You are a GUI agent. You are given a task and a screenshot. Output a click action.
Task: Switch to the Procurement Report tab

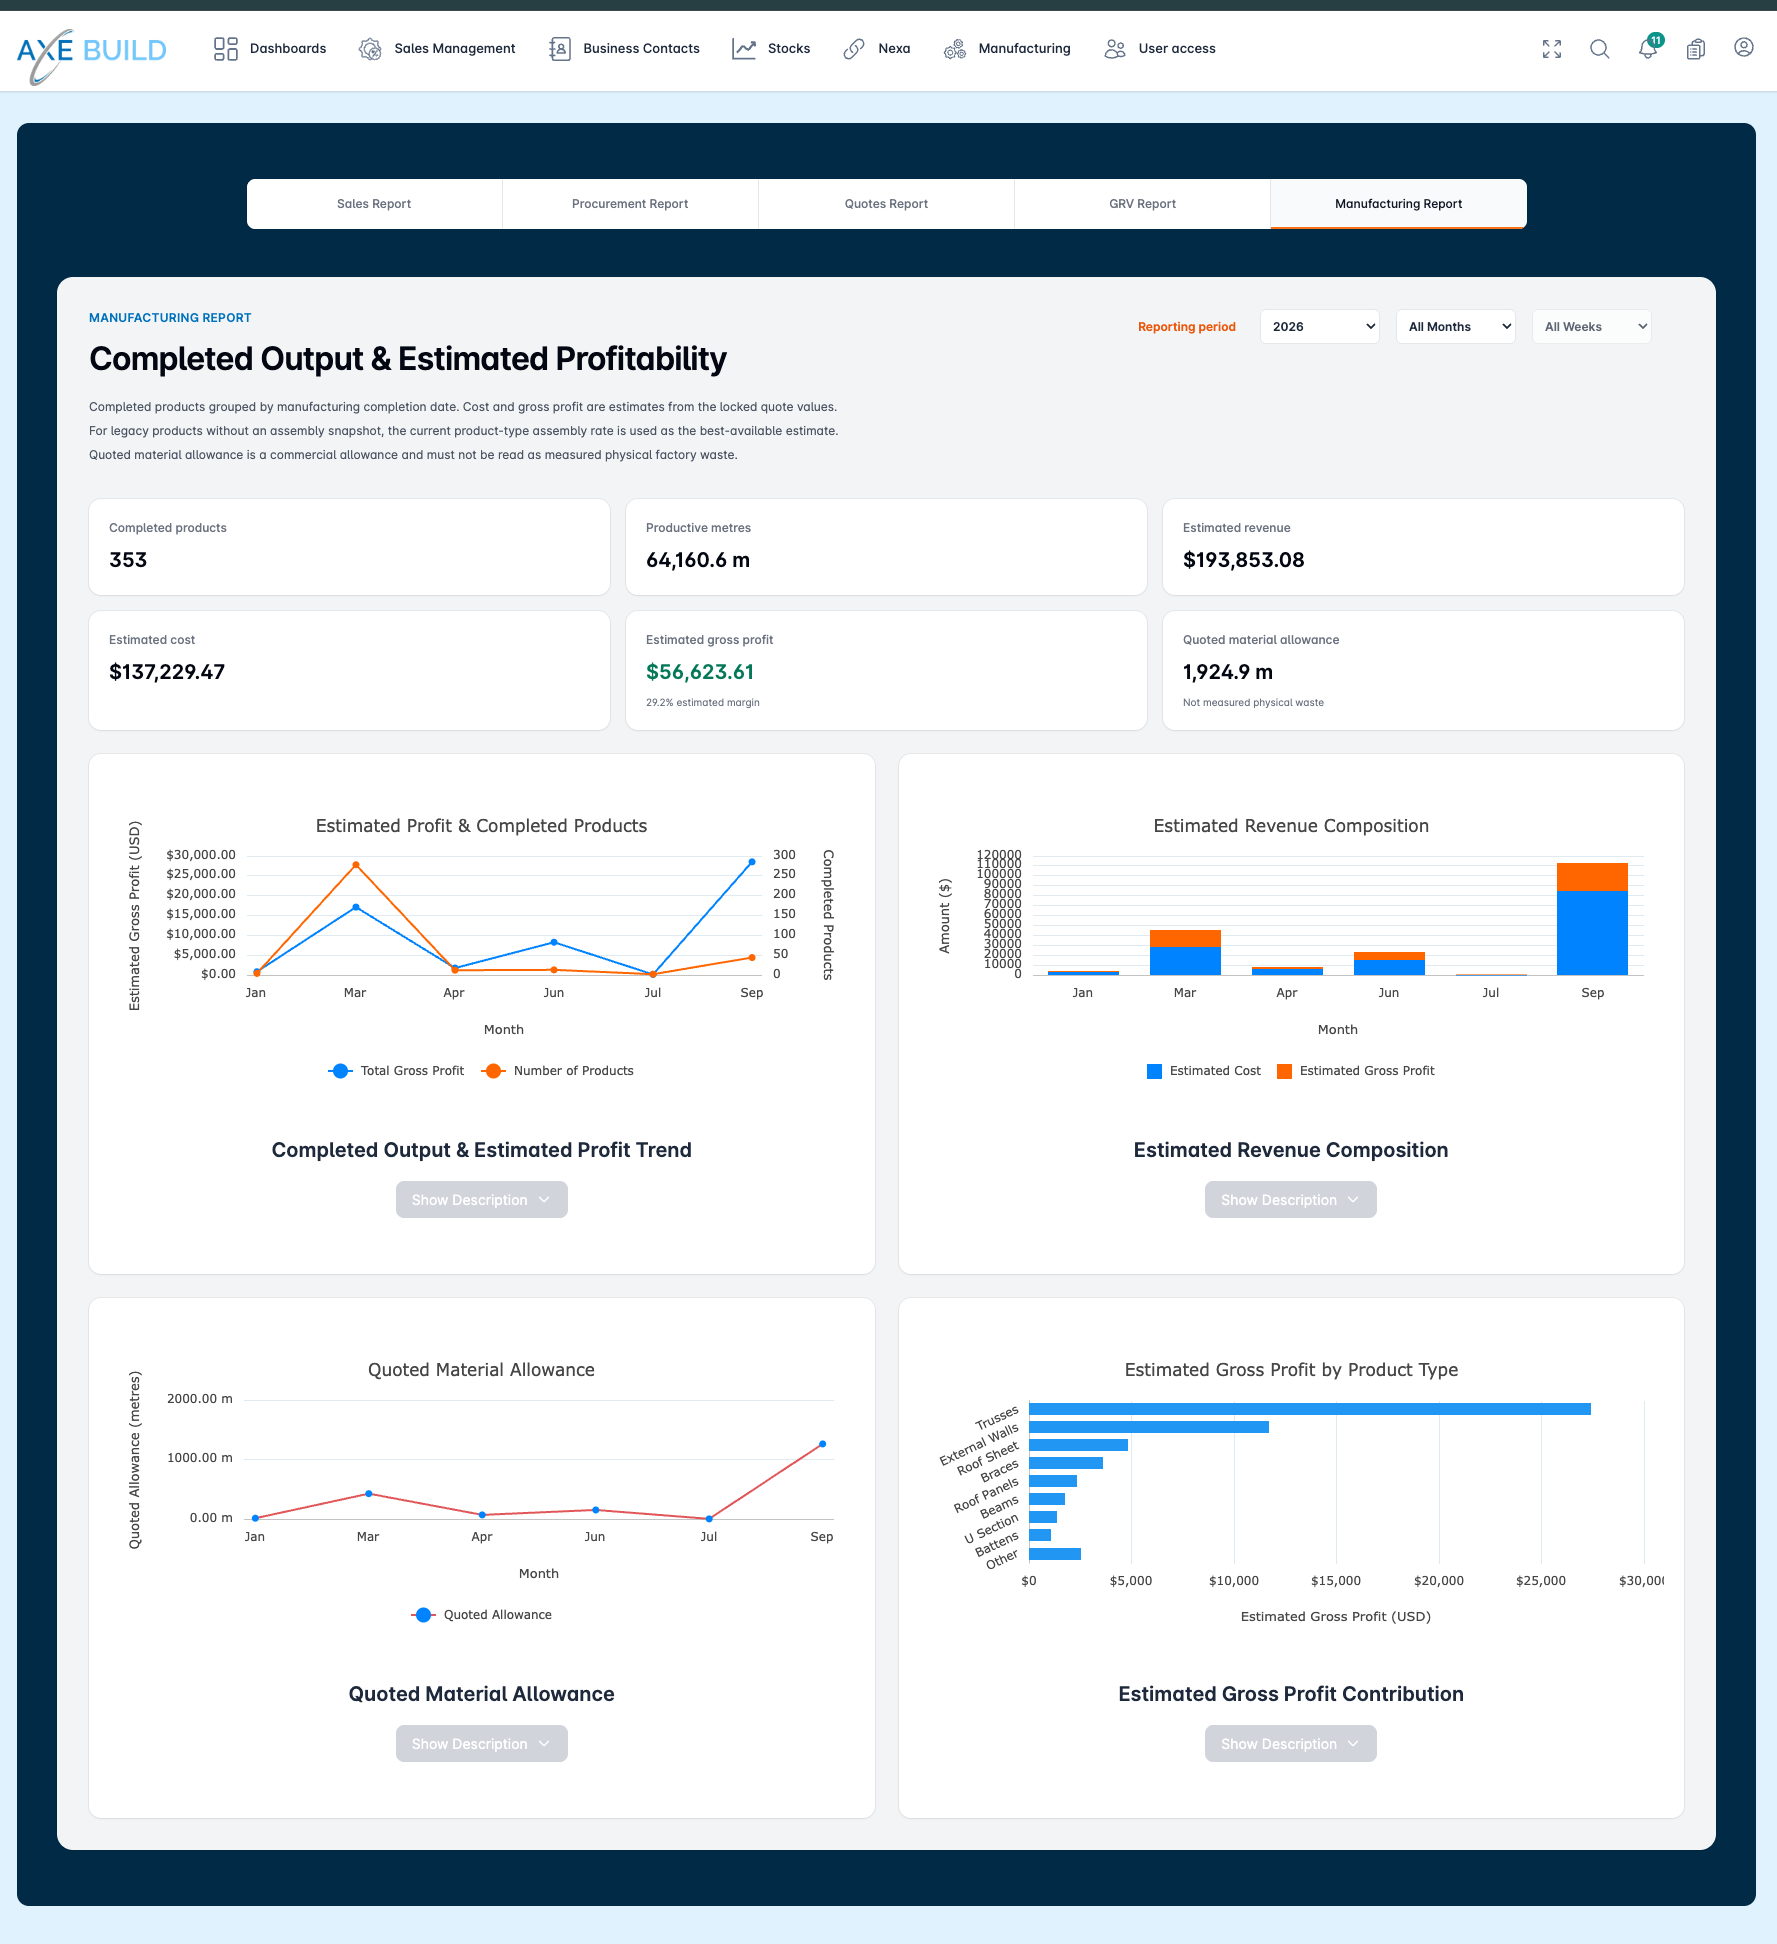coord(631,204)
